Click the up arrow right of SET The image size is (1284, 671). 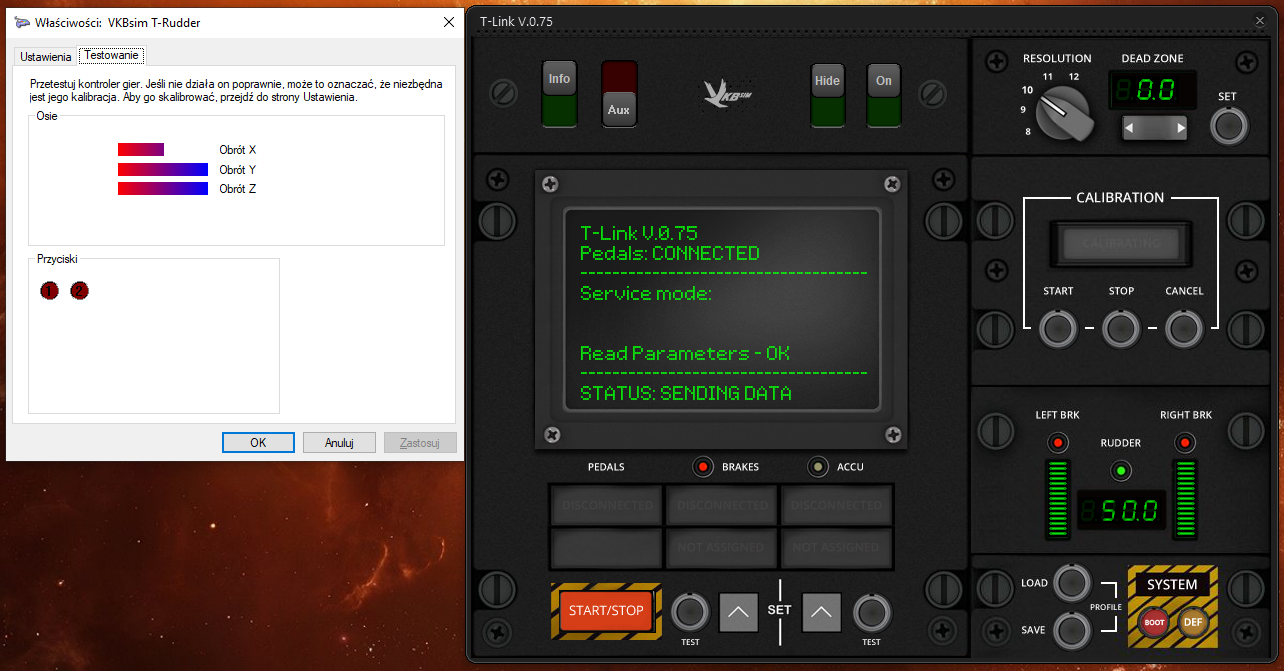click(822, 612)
